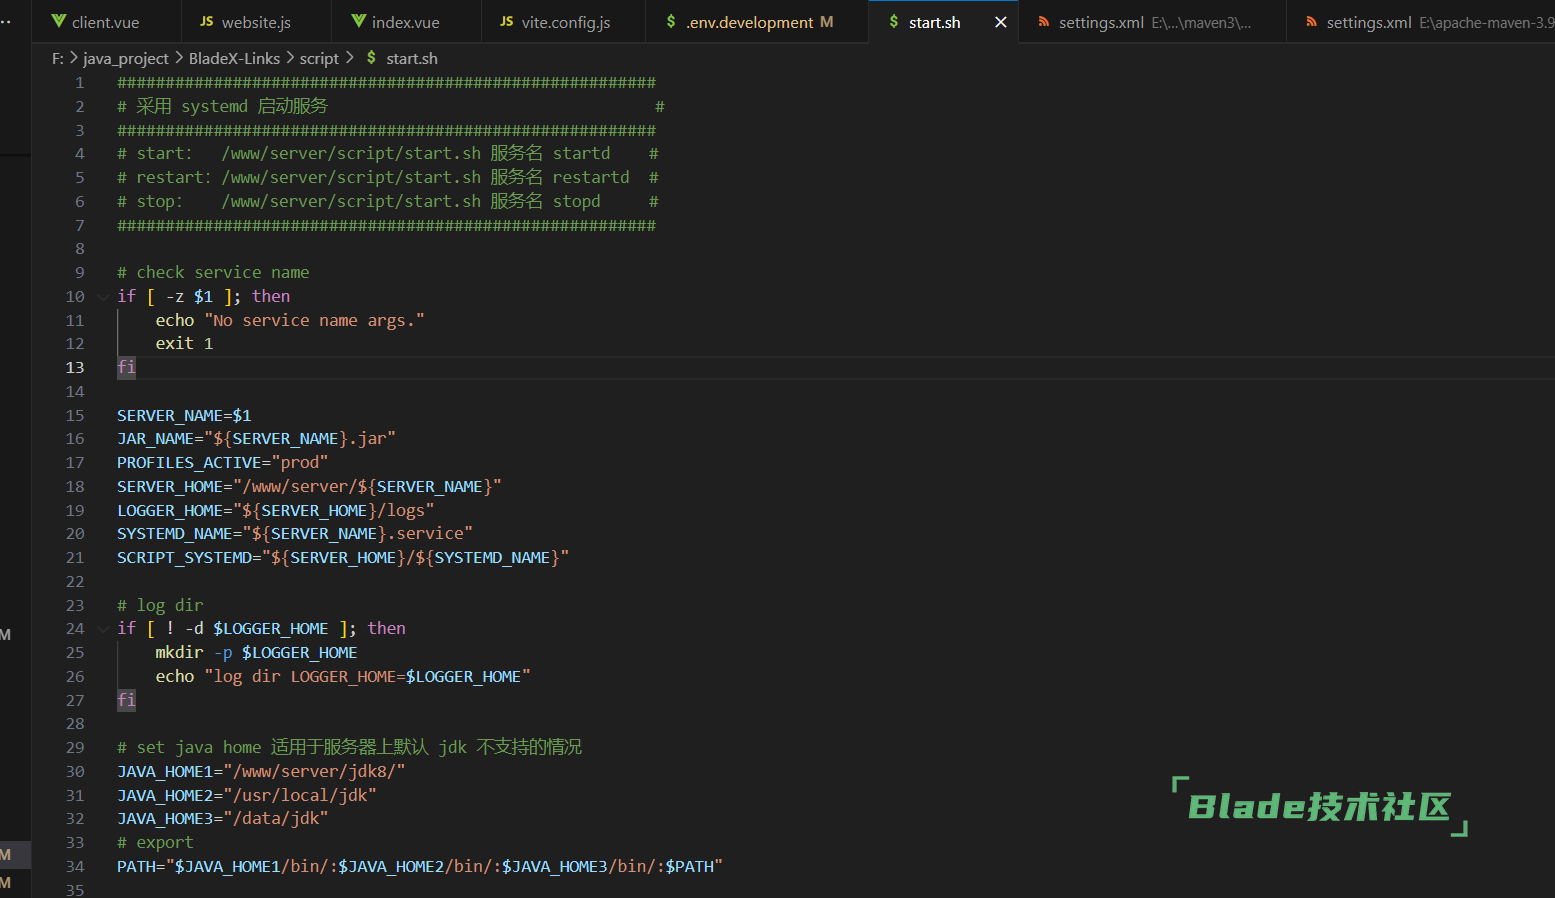Click 'echo "No service name args."' line
The height and width of the screenshot is (898, 1555).
click(290, 320)
